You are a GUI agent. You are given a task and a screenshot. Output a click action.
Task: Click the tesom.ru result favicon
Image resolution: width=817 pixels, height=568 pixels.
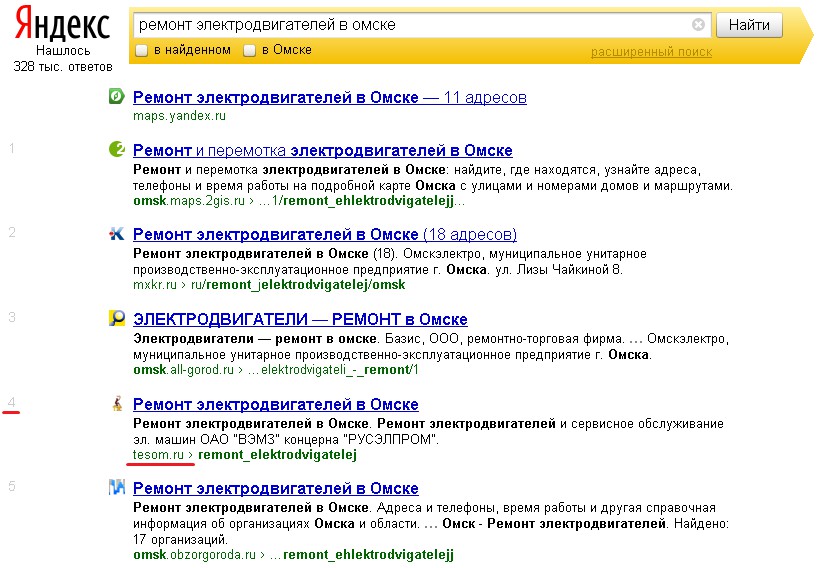118,403
